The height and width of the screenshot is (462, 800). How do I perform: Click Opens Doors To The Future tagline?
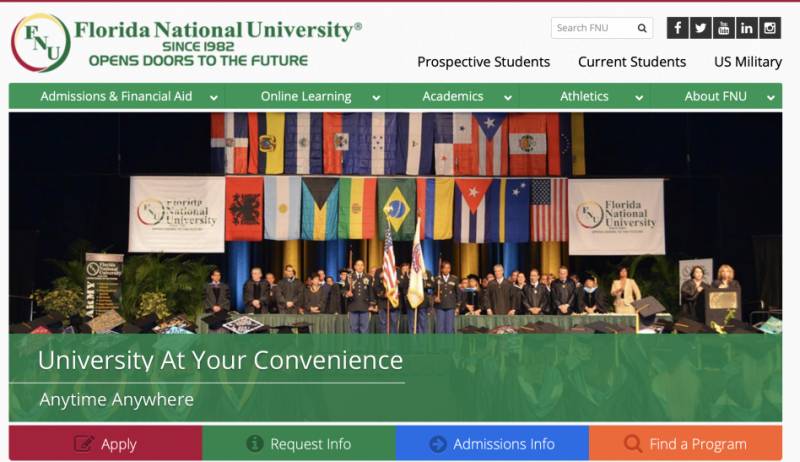[x=198, y=61]
